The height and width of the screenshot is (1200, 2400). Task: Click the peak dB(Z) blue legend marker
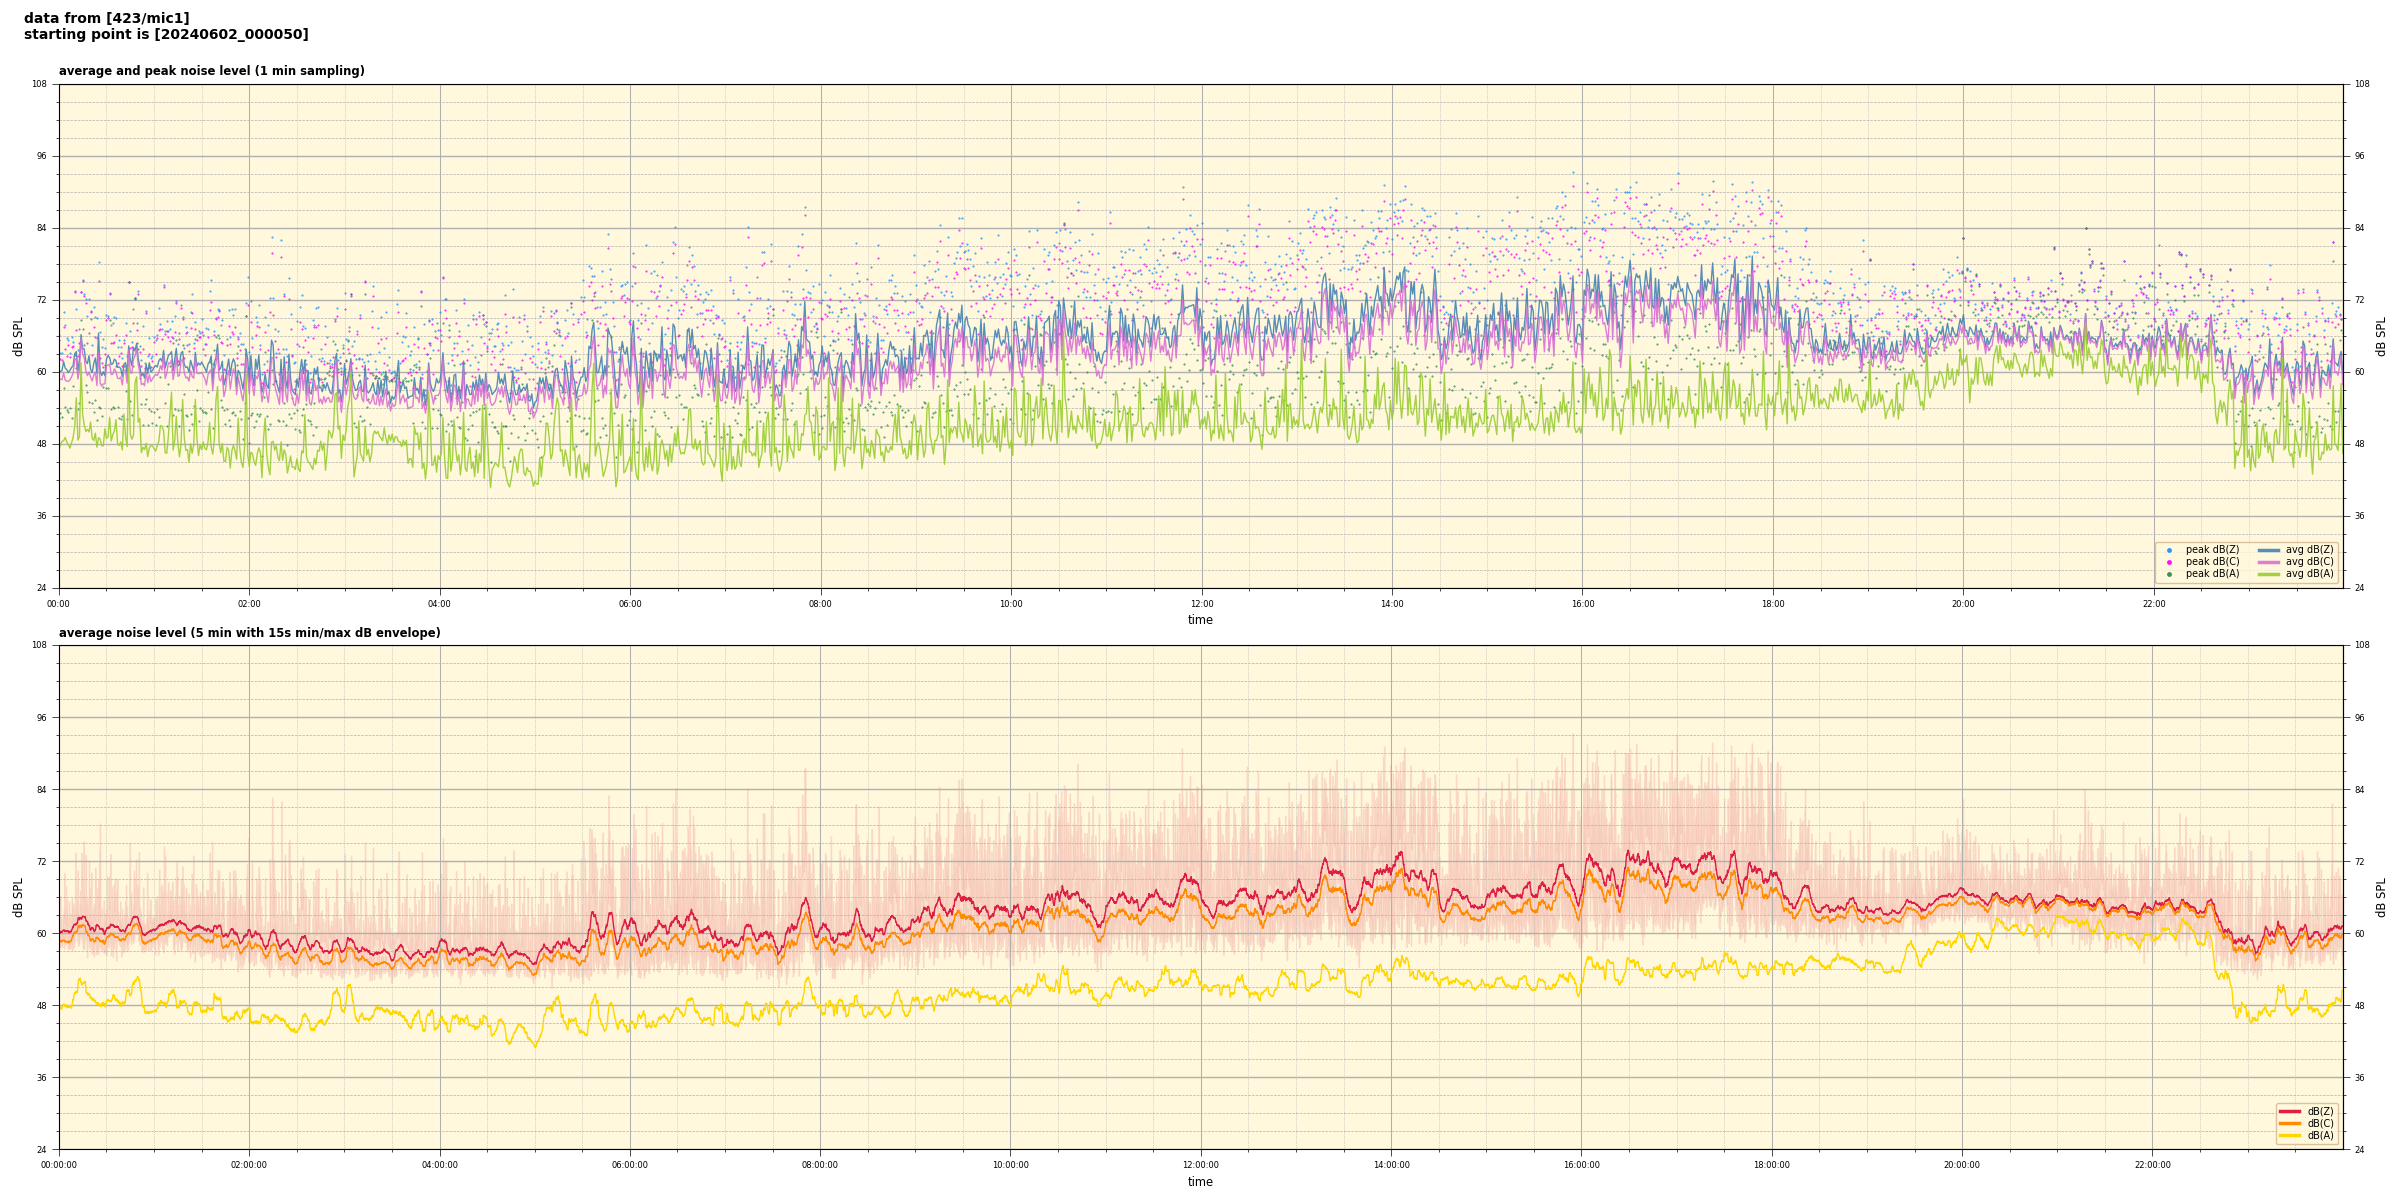click(2169, 550)
